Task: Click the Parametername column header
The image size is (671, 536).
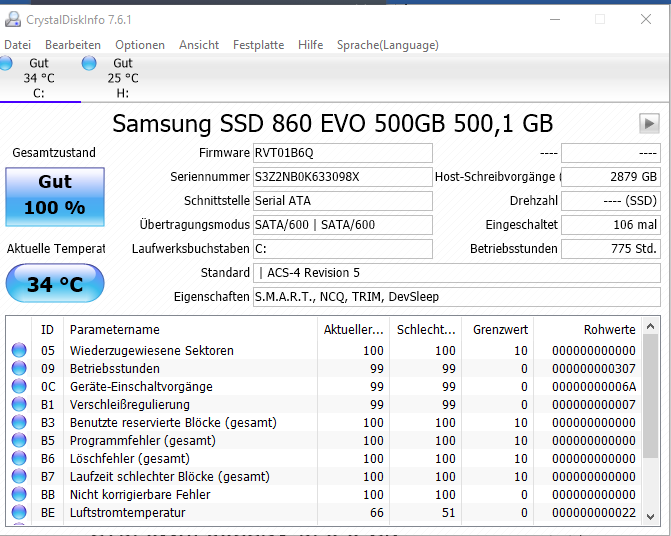Action: (x=190, y=329)
